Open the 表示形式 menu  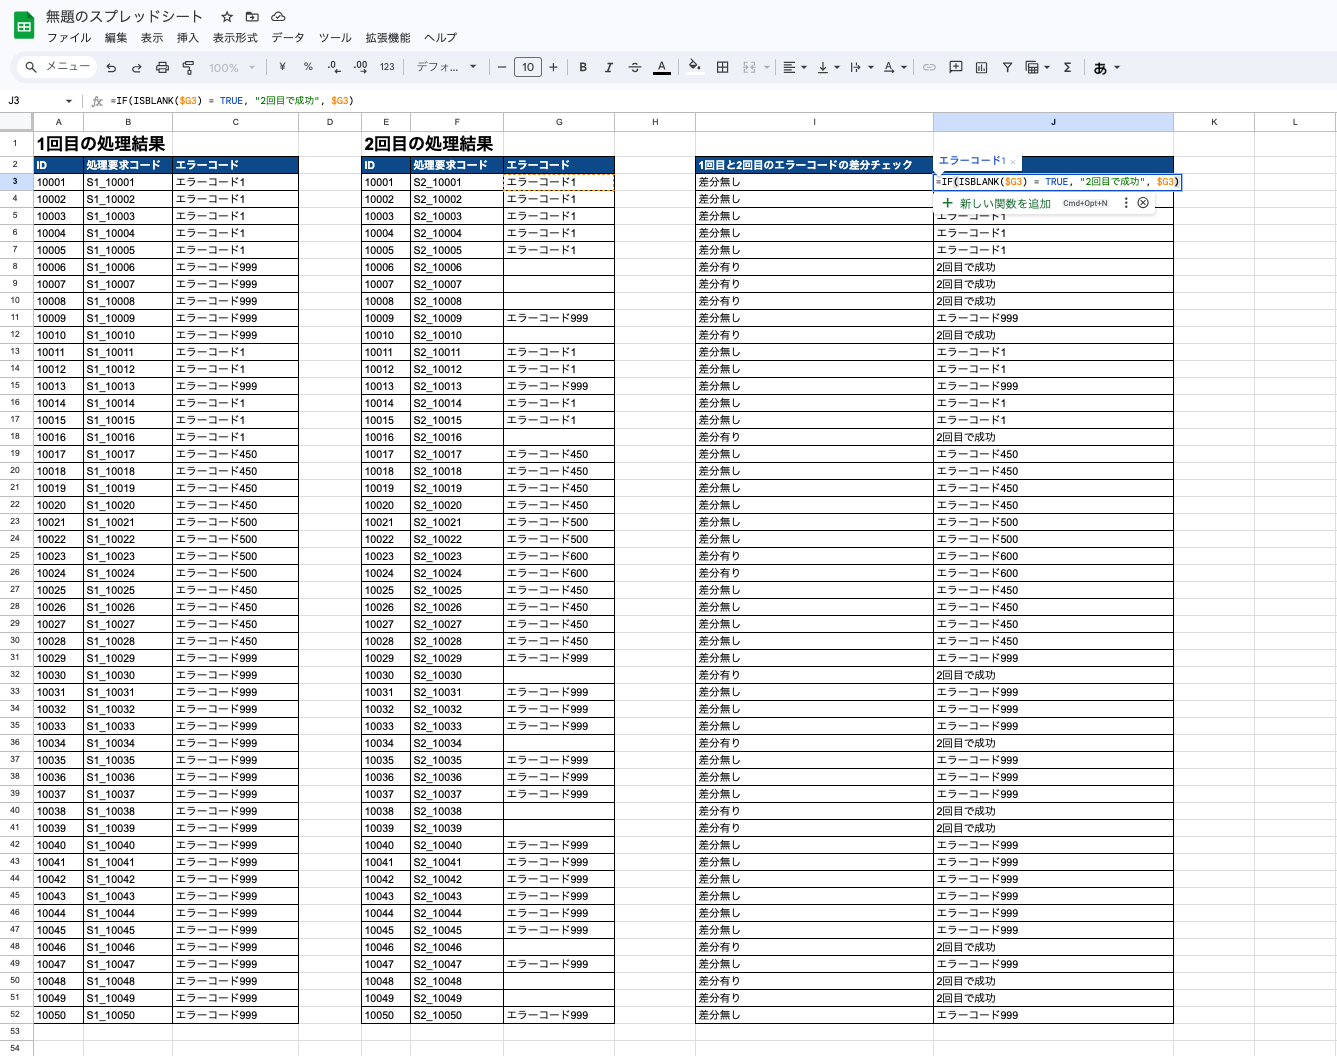pyautogui.click(x=235, y=38)
